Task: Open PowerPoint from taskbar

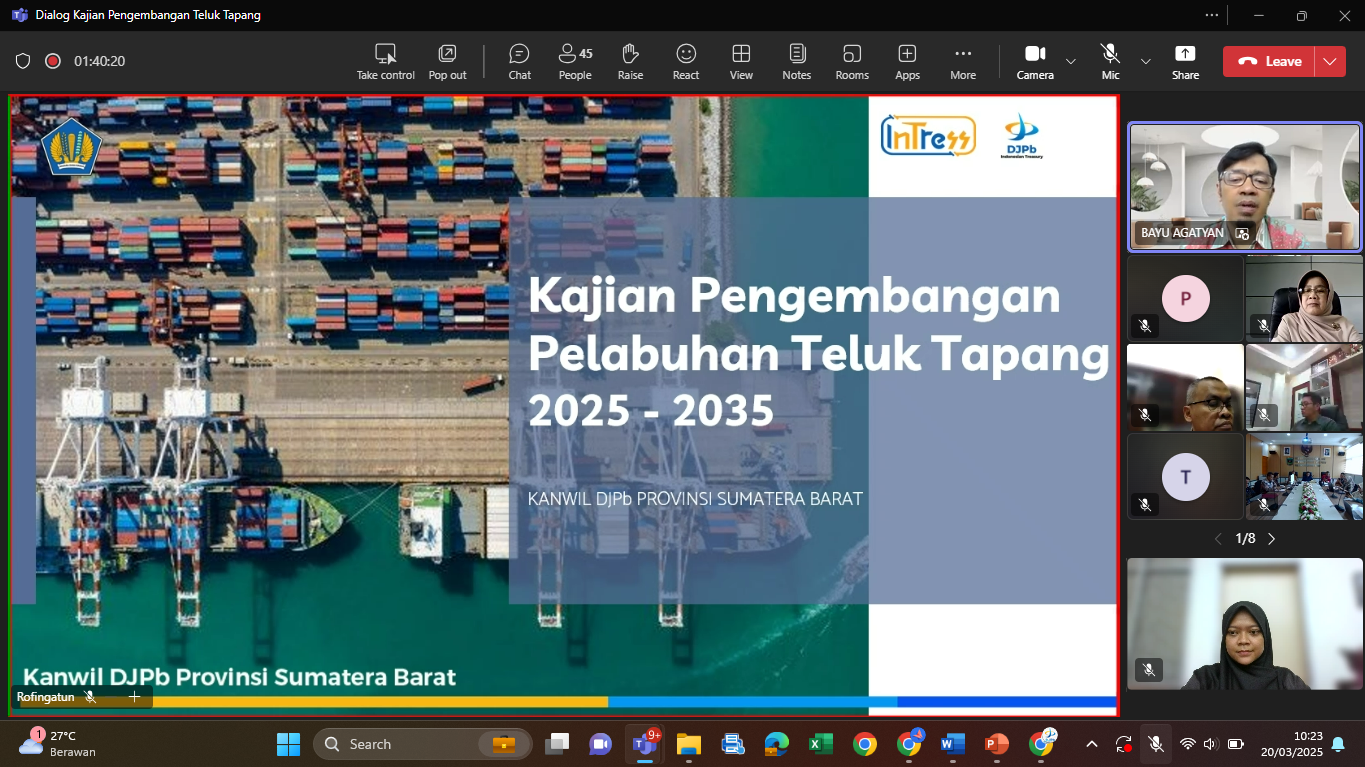Action: pyautogui.click(x=997, y=744)
